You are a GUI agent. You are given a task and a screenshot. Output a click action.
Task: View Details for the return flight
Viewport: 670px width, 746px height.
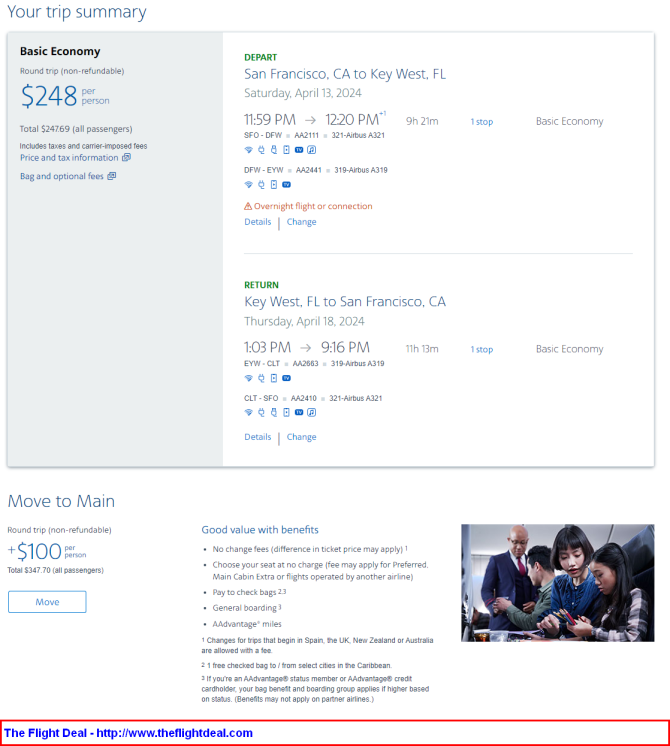(x=257, y=437)
